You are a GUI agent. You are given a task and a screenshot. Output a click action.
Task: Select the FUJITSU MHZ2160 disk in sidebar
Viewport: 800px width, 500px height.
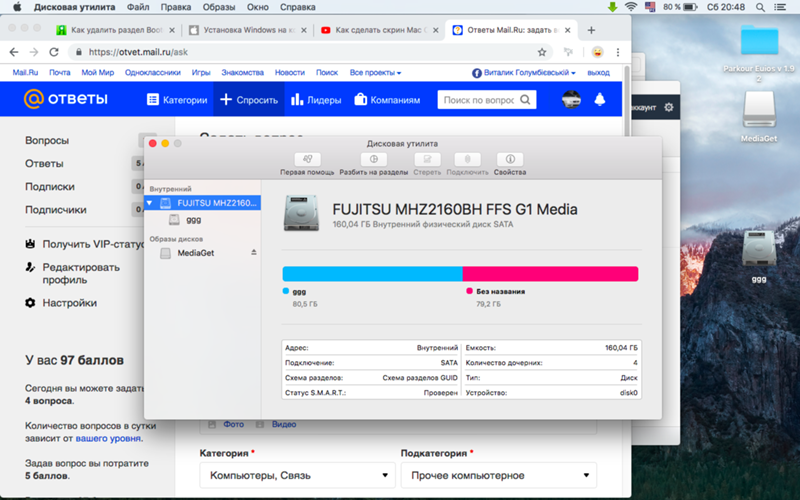pyautogui.click(x=203, y=203)
